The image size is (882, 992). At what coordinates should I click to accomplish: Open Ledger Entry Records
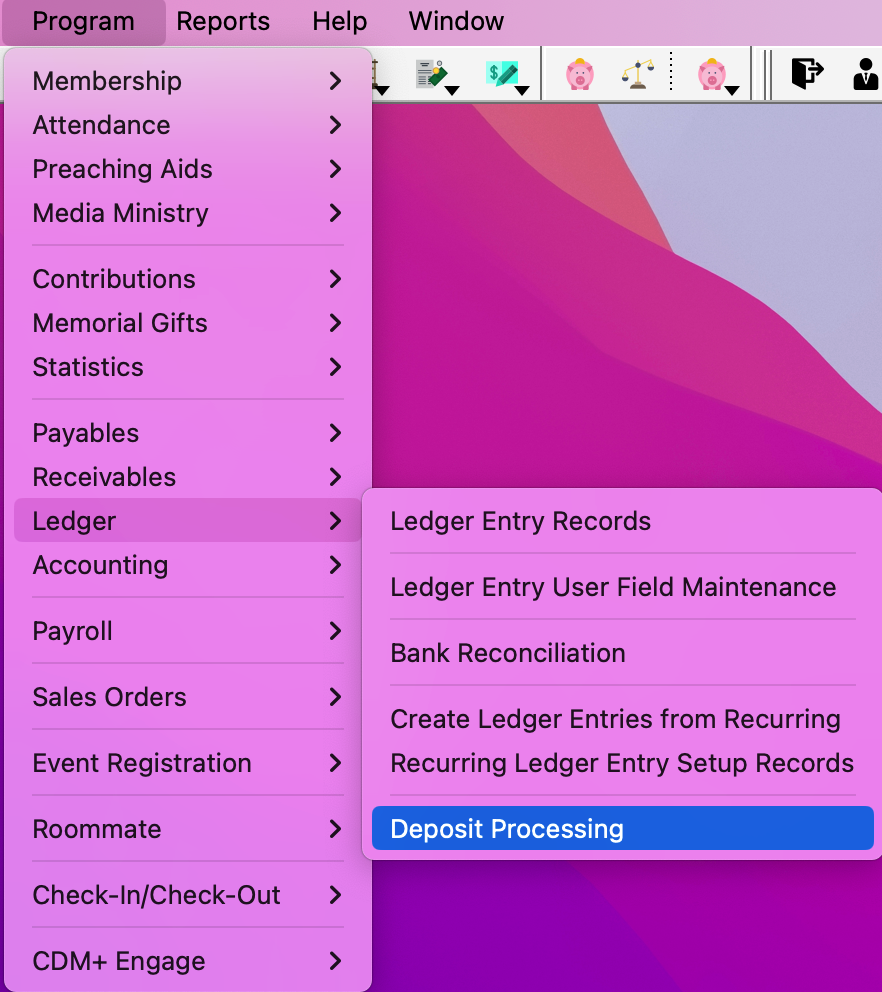pyautogui.click(x=520, y=521)
